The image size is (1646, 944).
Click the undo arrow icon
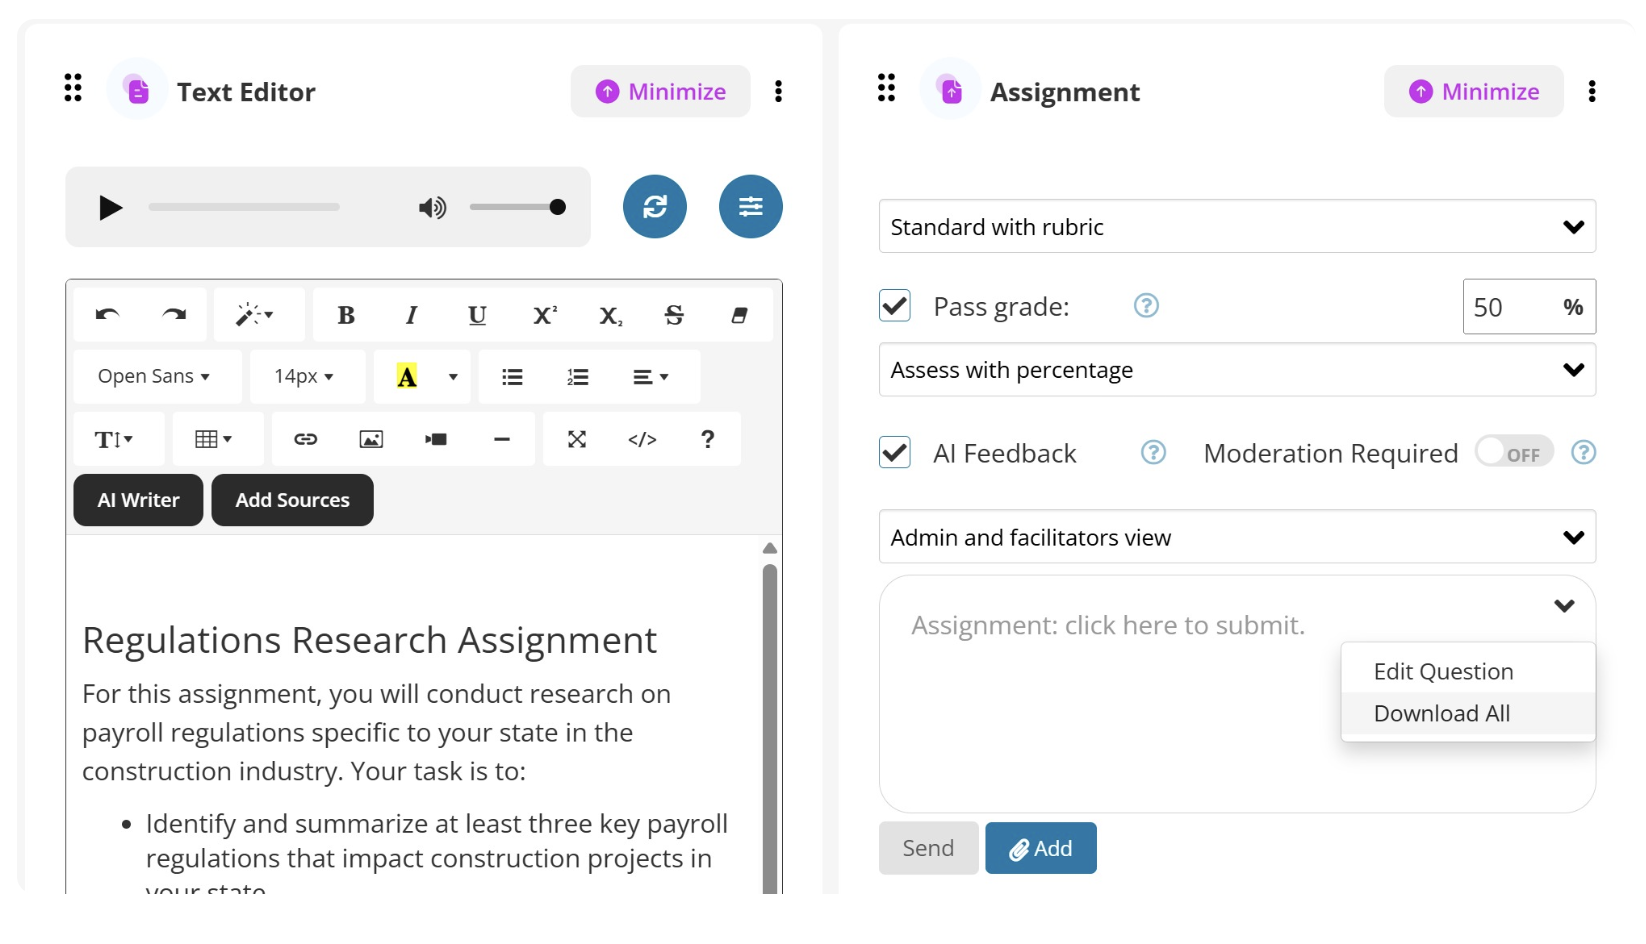(x=108, y=315)
